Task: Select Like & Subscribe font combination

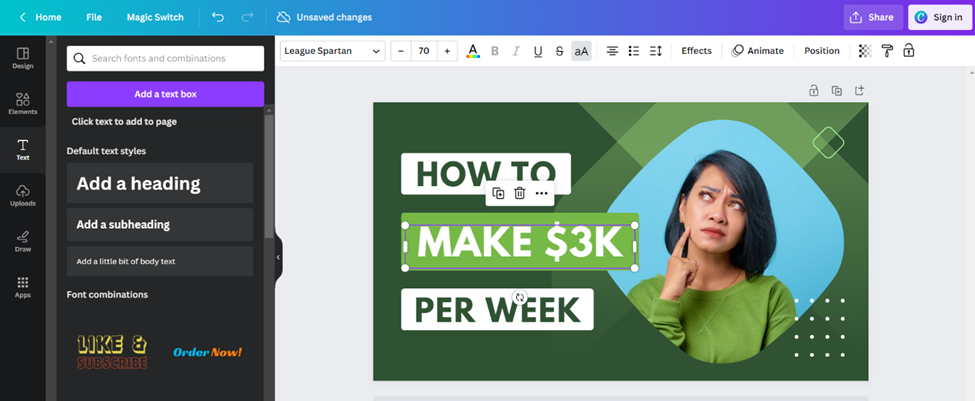Action: point(113,353)
